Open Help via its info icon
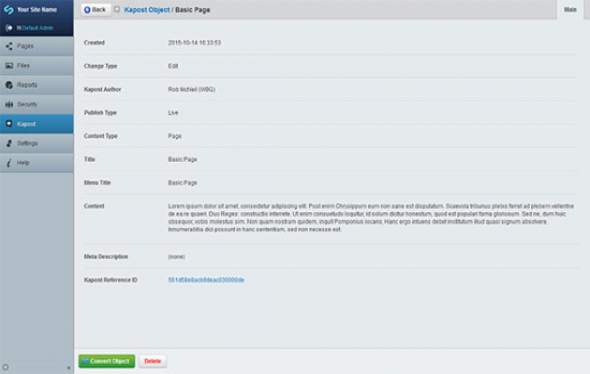Viewport: 590px width, 374px height. pos(9,163)
